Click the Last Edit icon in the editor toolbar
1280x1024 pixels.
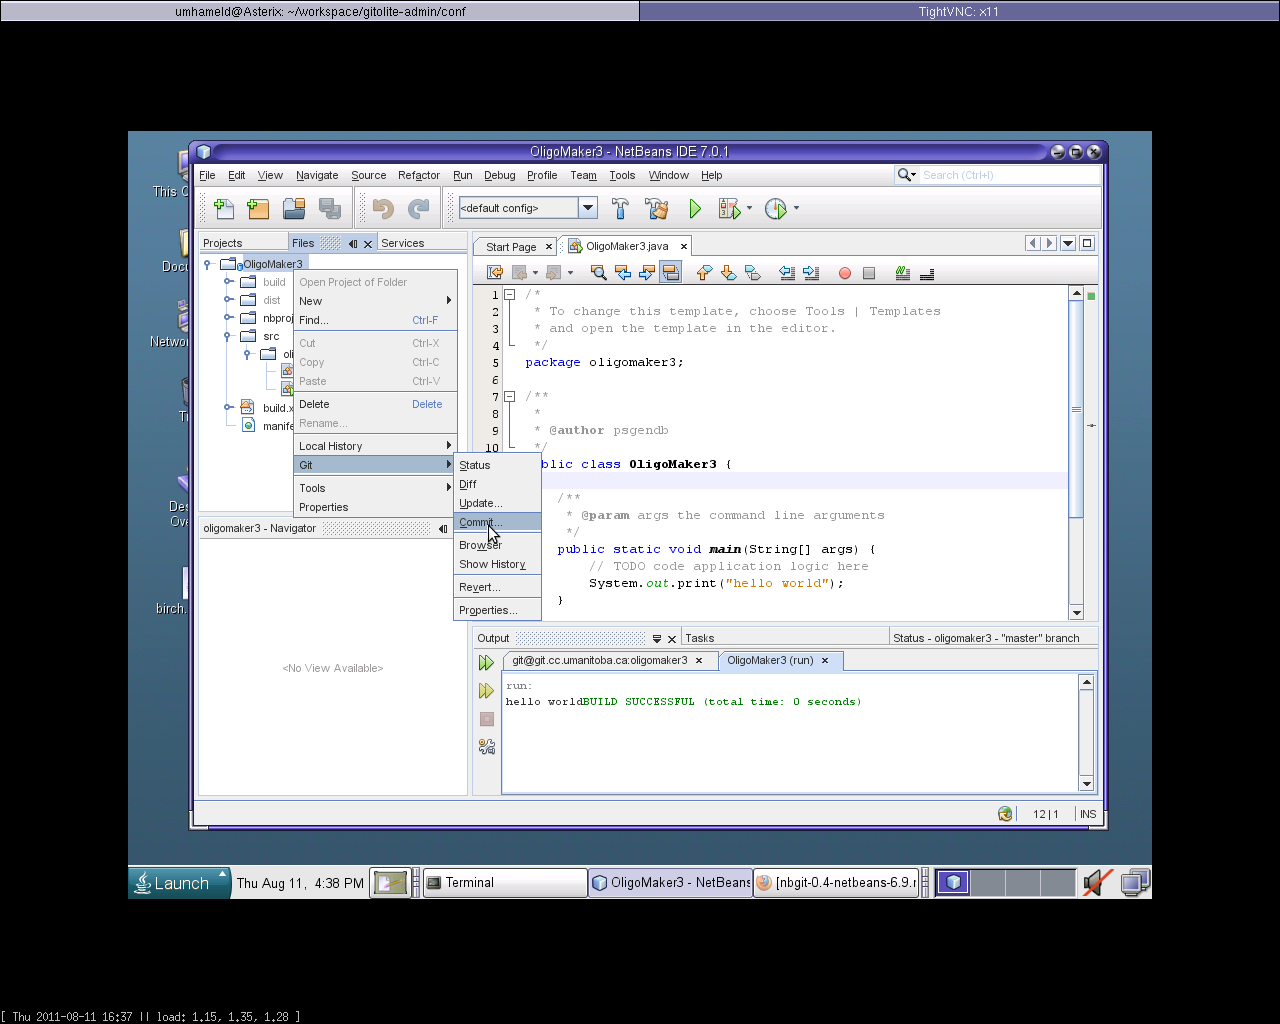[494, 272]
